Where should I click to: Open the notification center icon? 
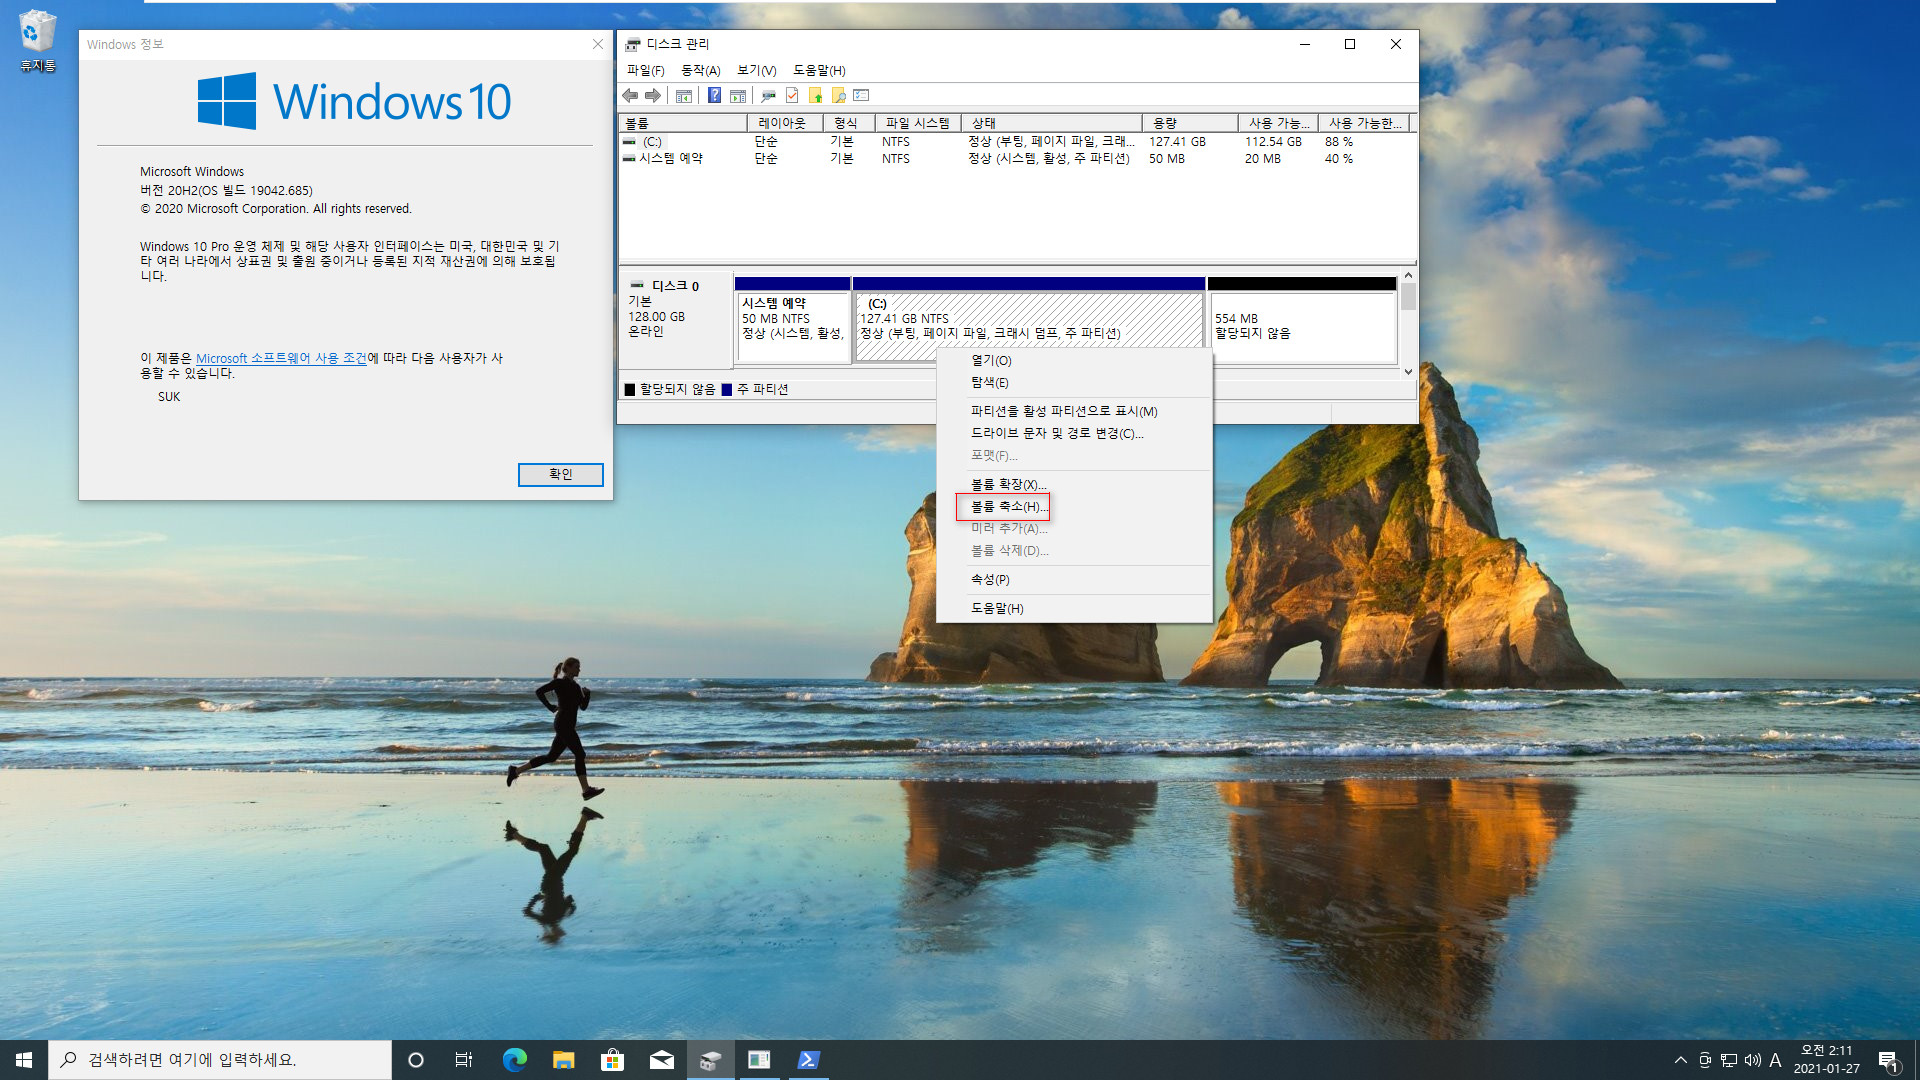pyautogui.click(x=1888, y=1060)
